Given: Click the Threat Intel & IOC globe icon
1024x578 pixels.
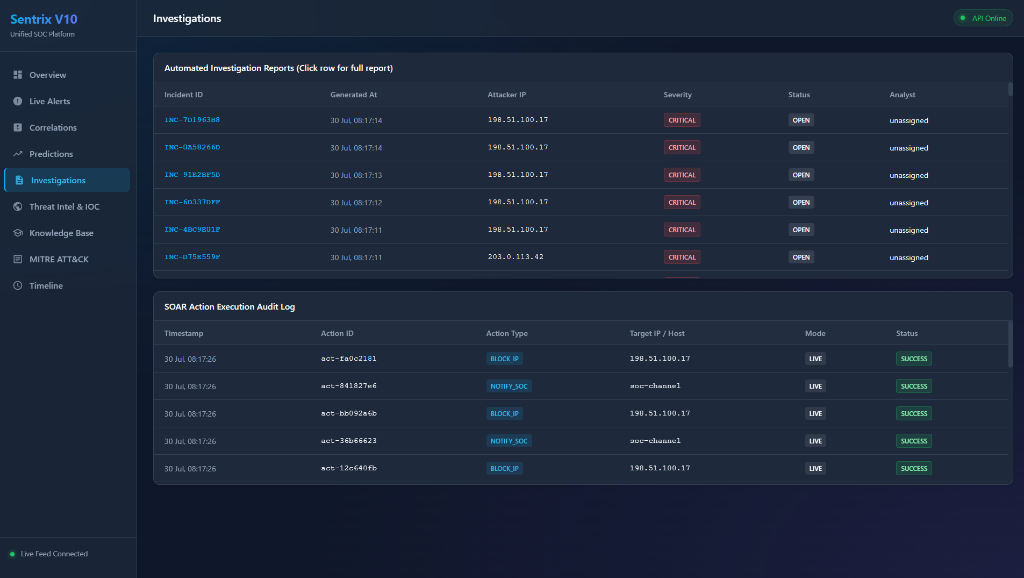Looking at the screenshot, I should click(x=18, y=206).
